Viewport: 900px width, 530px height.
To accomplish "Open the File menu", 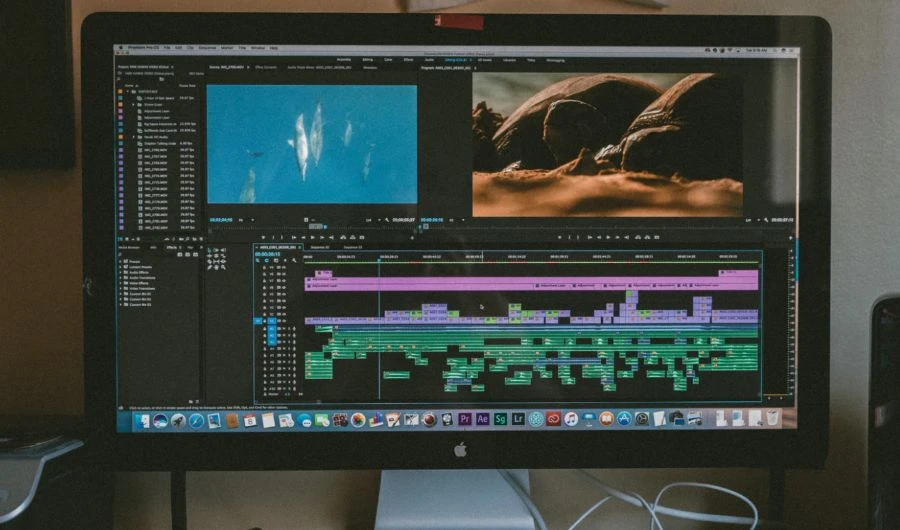I will click(x=166, y=48).
